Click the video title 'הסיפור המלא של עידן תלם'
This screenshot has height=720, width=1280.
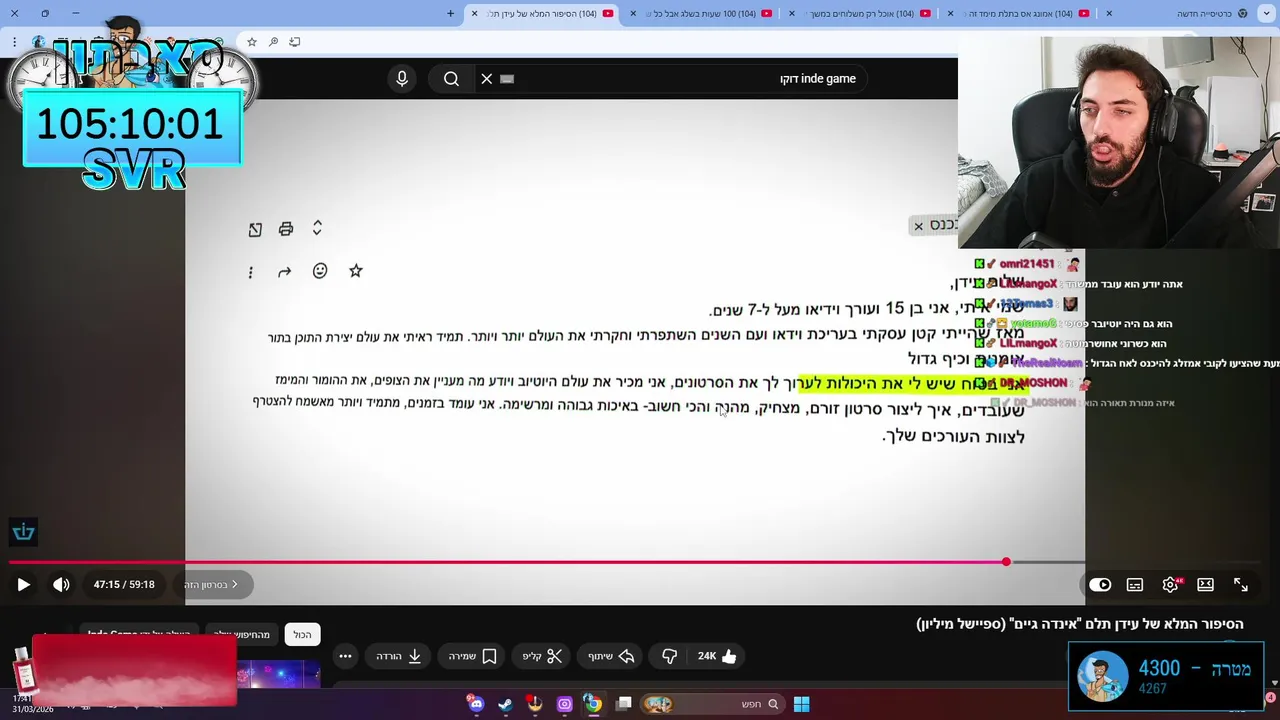pyautogui.click(x=1080, y=624)
